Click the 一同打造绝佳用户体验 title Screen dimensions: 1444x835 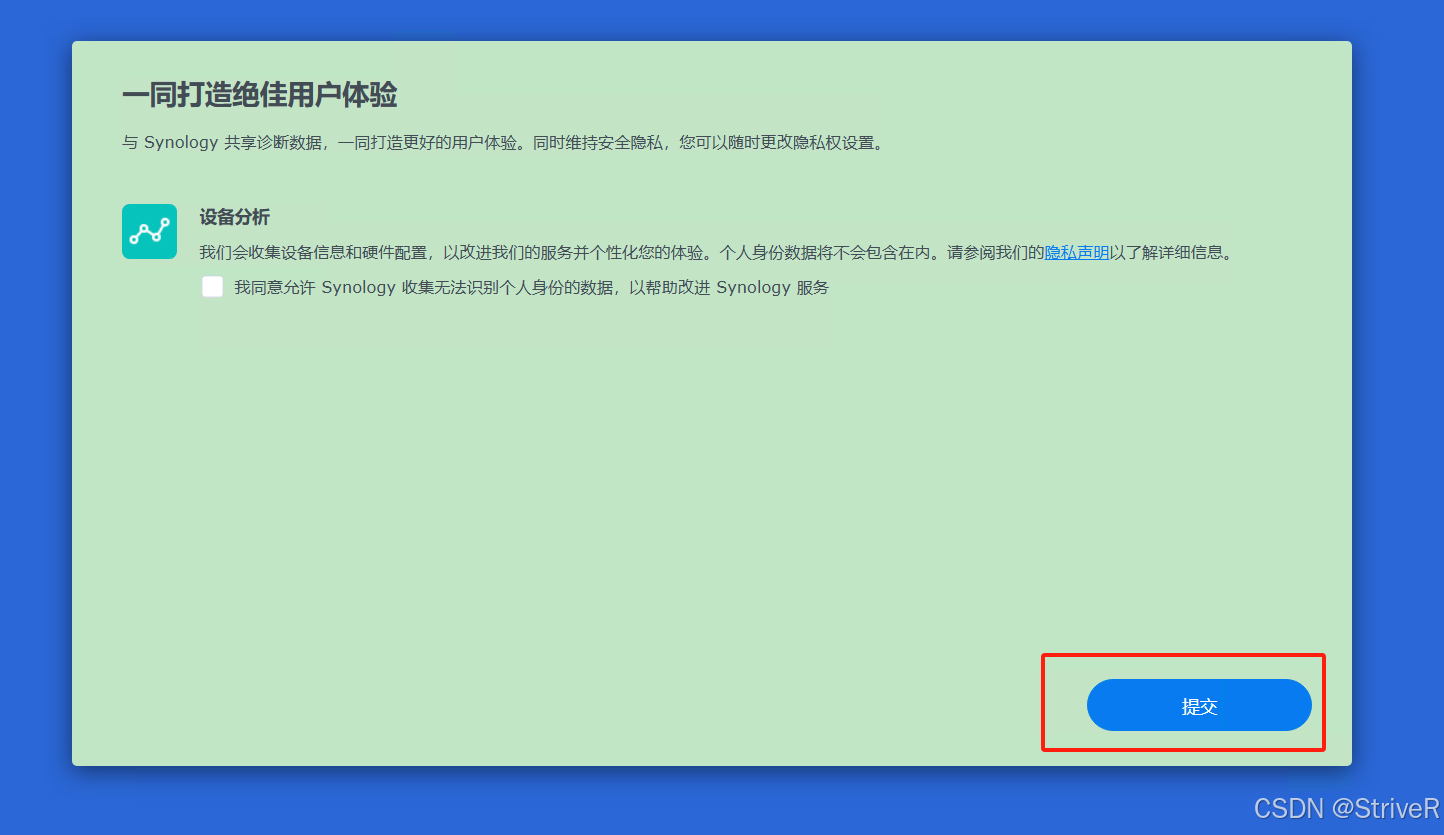point(260,95)
